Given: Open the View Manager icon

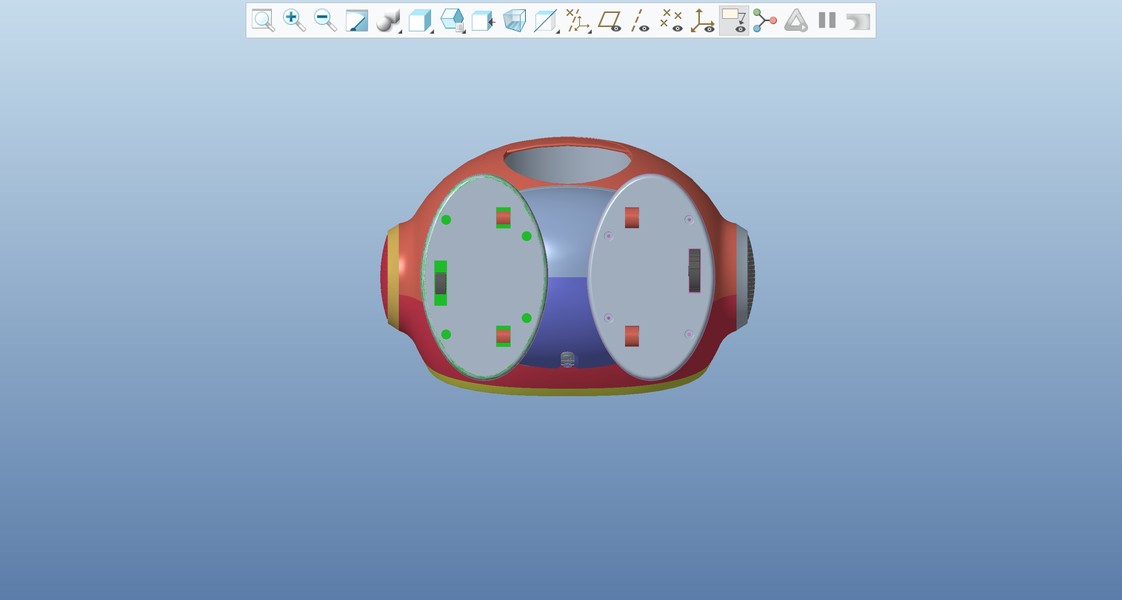Looking at the screenshot, I should [483, 20].
